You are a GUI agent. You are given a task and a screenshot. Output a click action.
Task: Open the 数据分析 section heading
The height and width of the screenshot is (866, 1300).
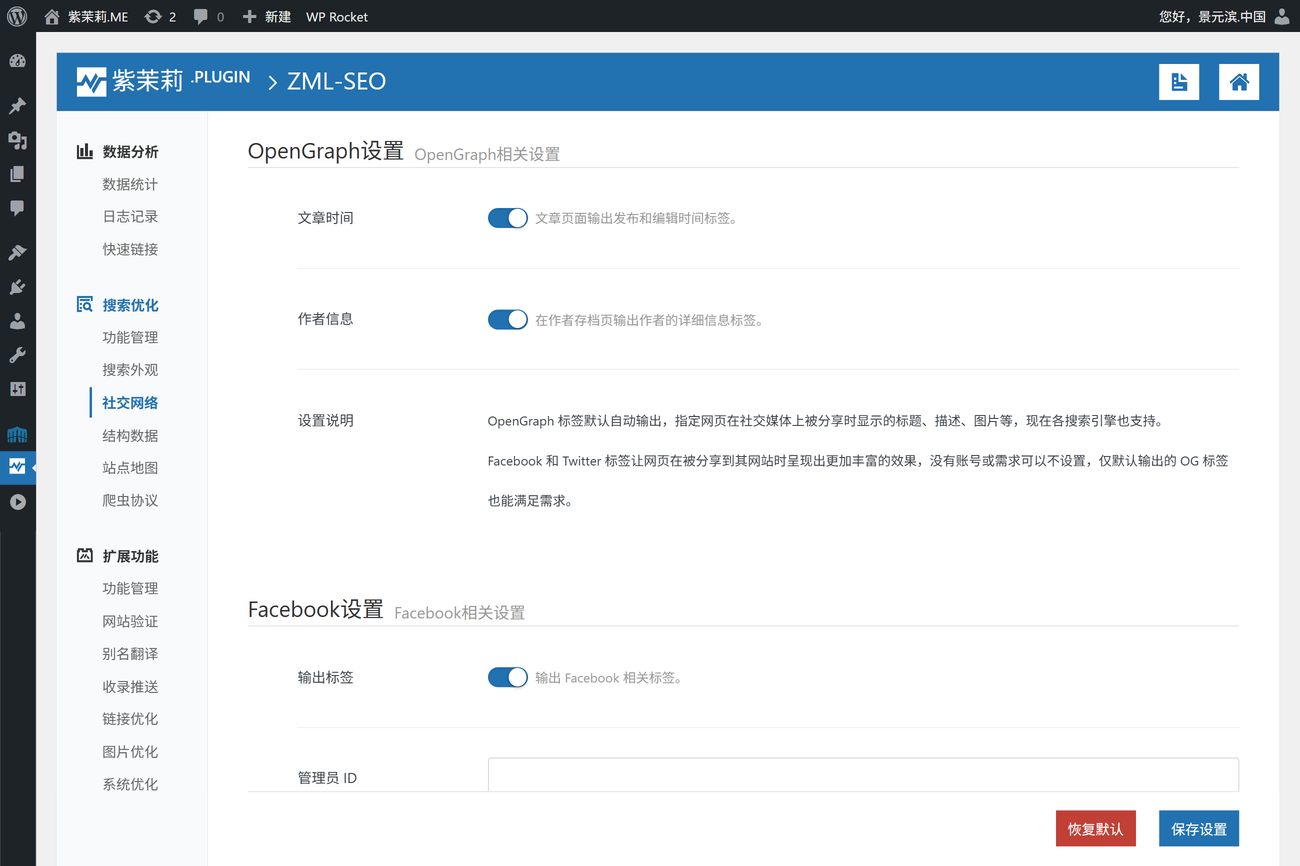point(130,152)
